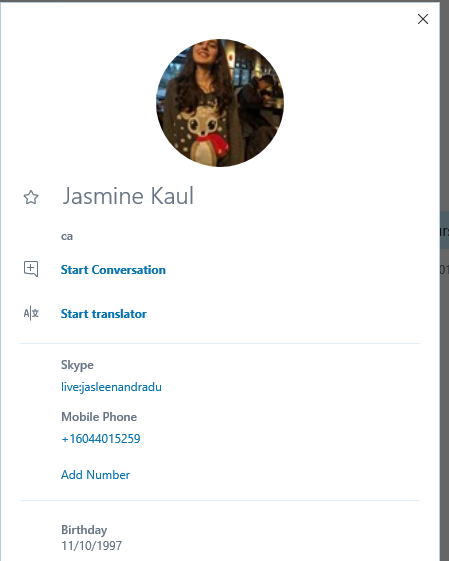Click the highlighted row behind the profile panel
The image size is (449, 561).
[444, 230]
